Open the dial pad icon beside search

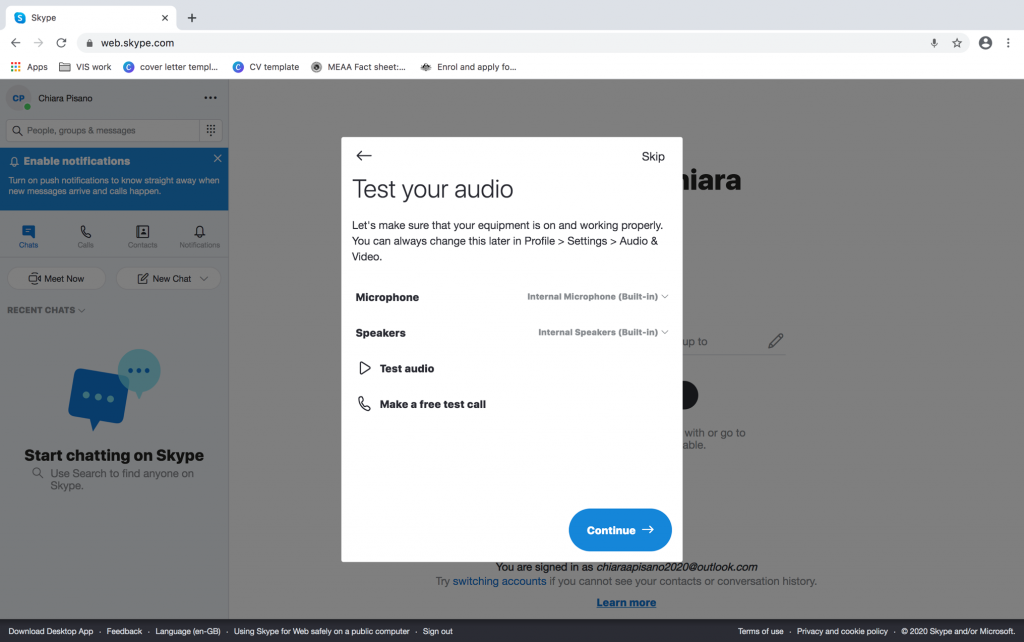(x=210, y=130)
